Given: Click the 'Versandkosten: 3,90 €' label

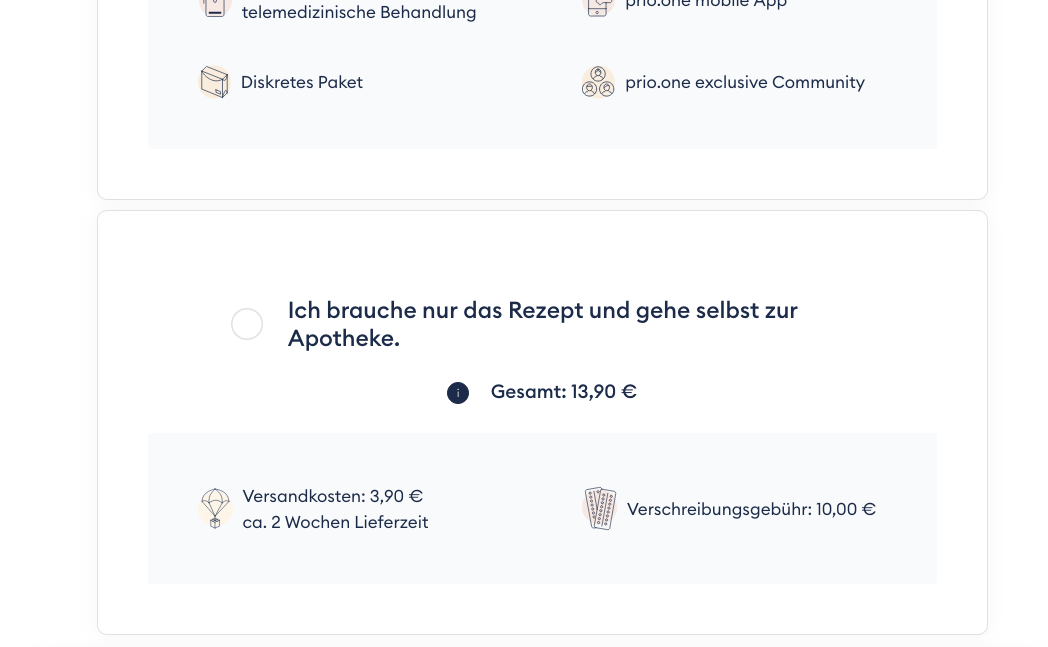Looking at the screenshot, I should (x=332, y=496).
